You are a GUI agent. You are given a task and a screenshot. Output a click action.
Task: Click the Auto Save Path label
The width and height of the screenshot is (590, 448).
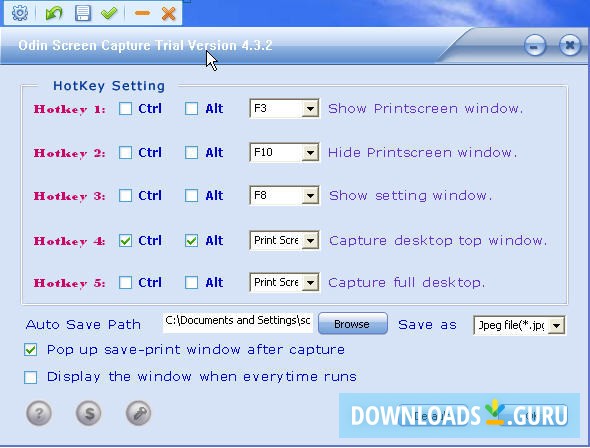pos(83,325)
